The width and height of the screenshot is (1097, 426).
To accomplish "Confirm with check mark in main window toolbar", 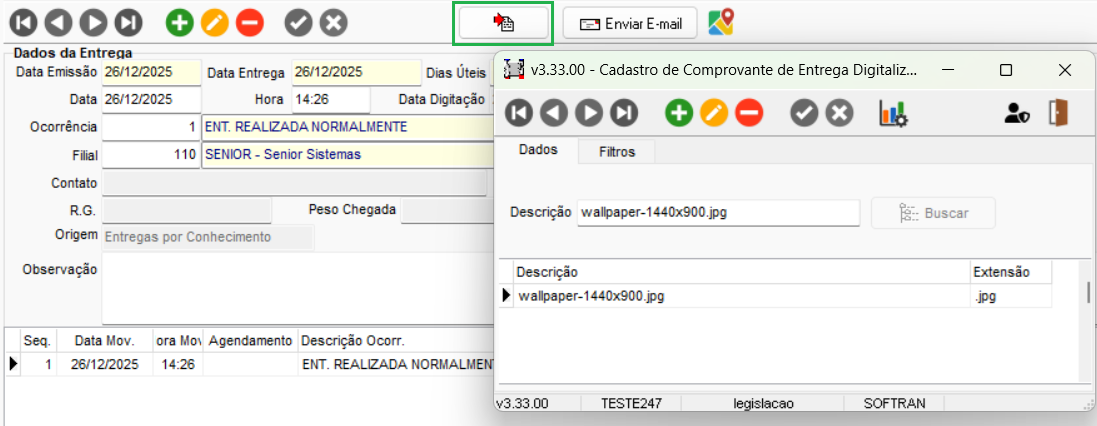I will [299, 23].
